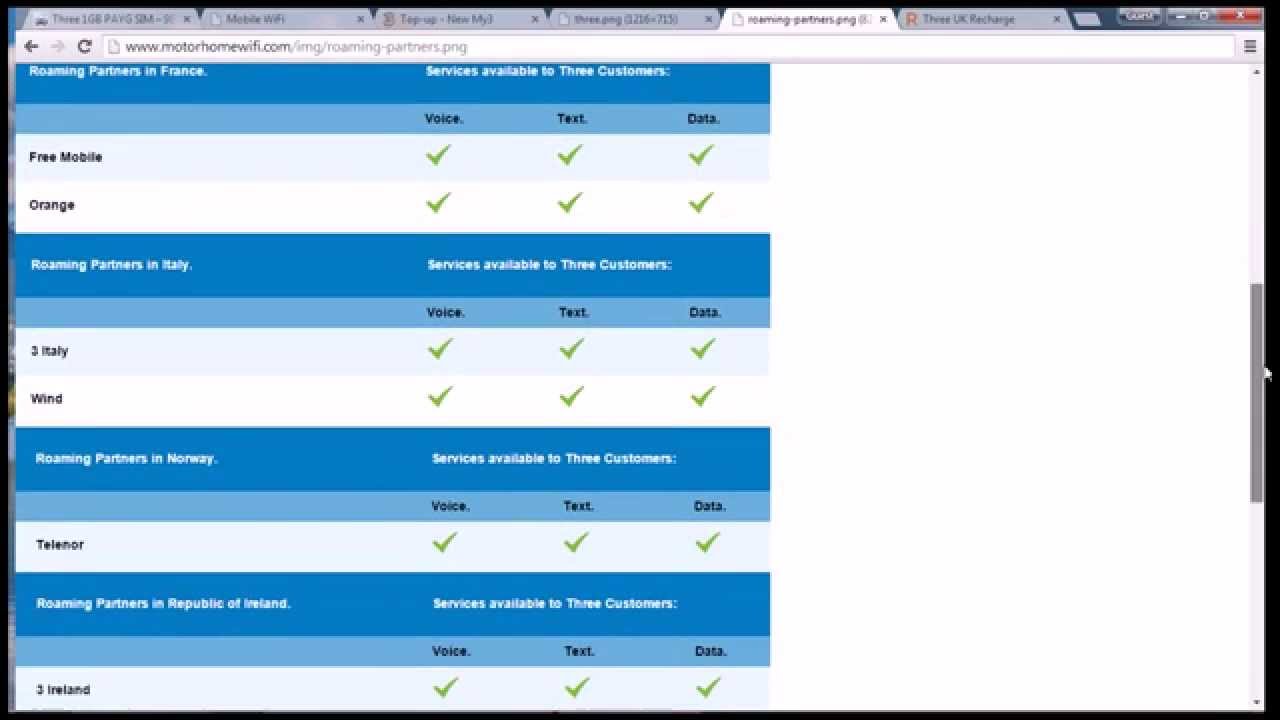The height and width of the screenshot is (720, 1280).
Task: Click 'Roaming Partners in Norway.' heading
Action: (126, 459)
